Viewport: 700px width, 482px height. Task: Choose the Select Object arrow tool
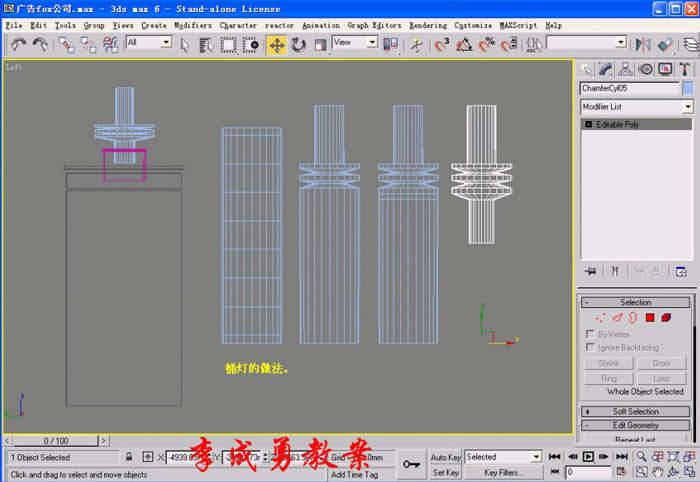[x=184, y=45]
